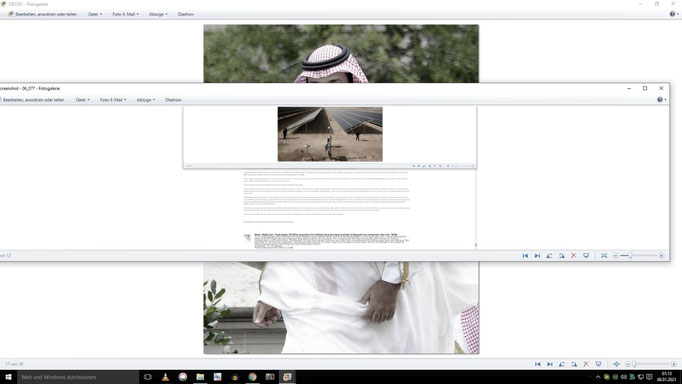Switch to Fotogalerie app on taskbar

(287, 377)
